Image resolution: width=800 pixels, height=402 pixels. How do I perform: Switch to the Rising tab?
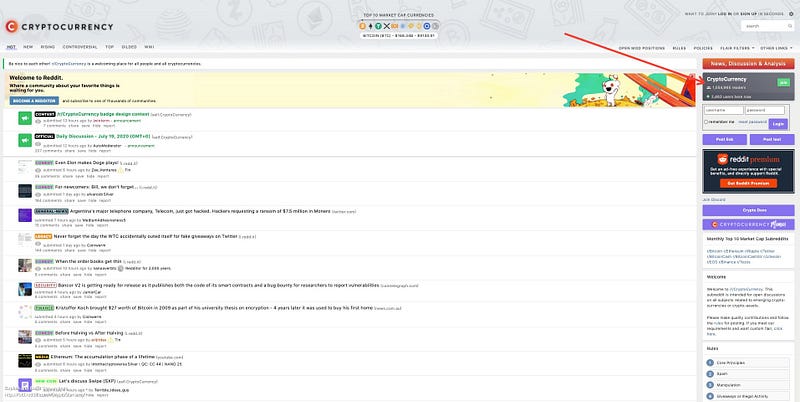pos(47,47)
